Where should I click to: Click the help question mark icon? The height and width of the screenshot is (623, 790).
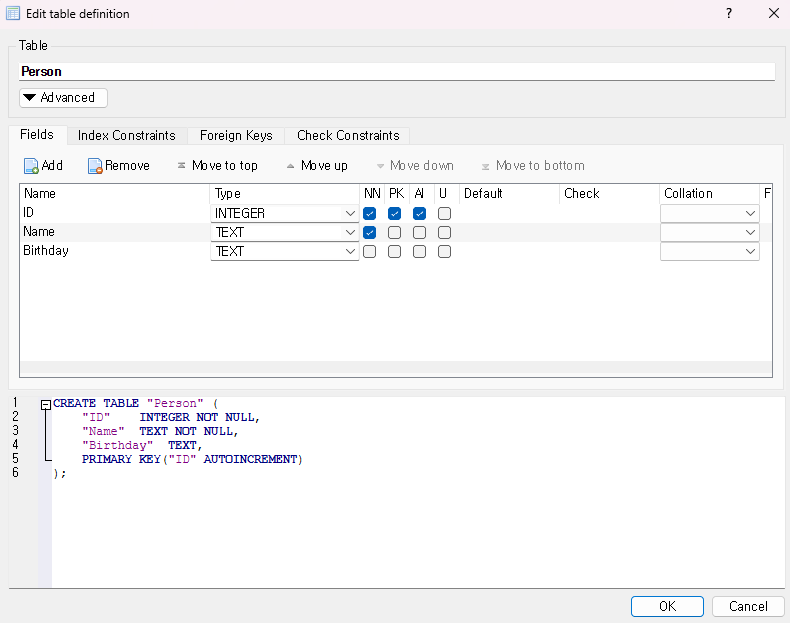pyautogui.click(x=729, y=13)
